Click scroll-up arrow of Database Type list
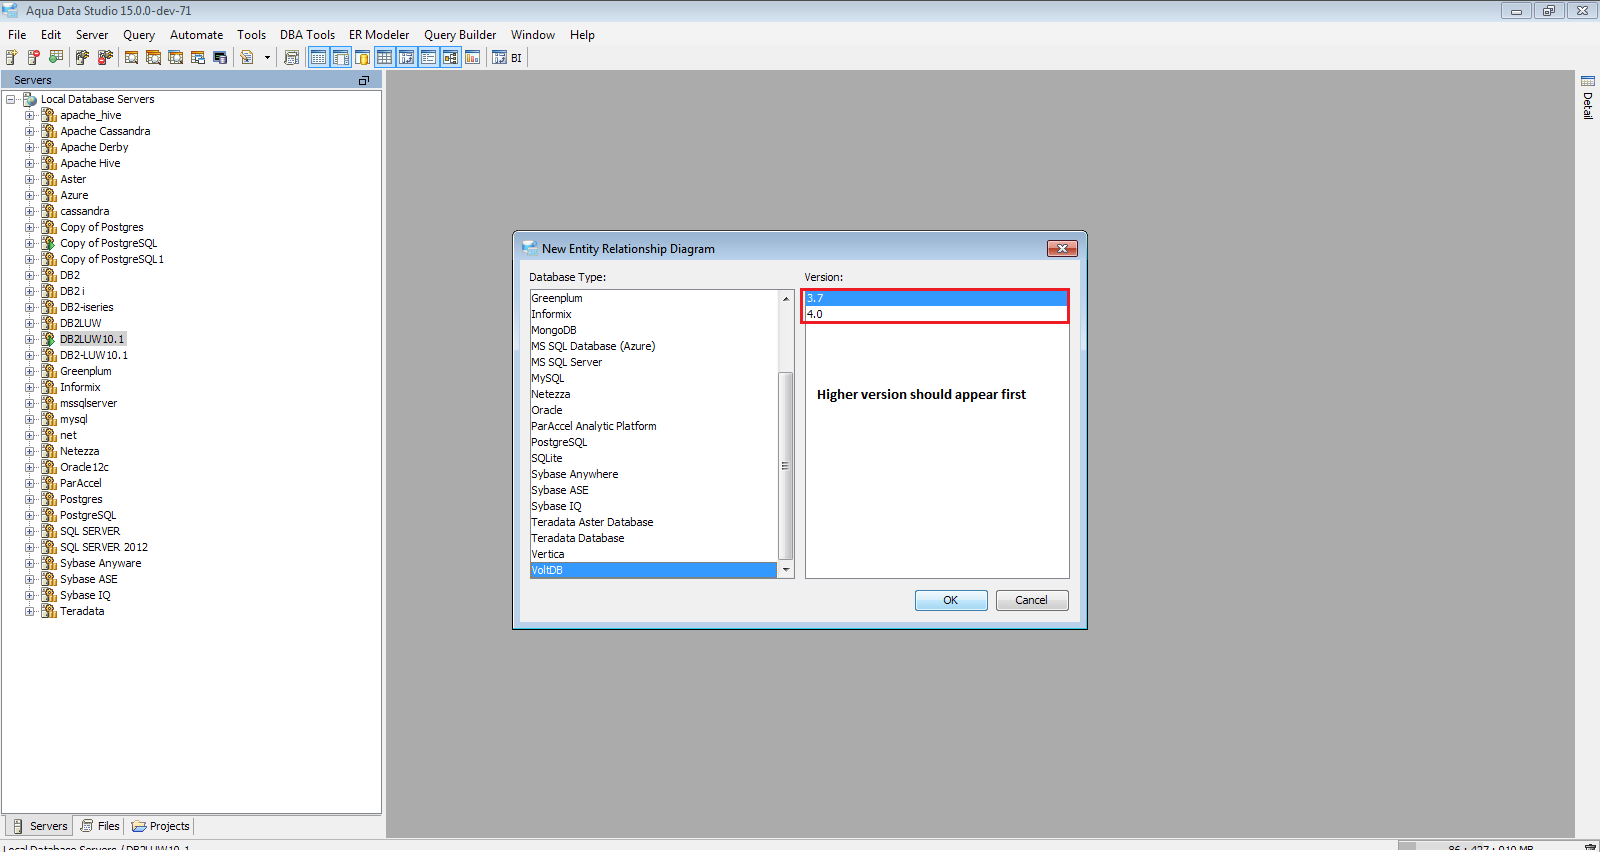The image size is (1600, 852). [786, 298]
